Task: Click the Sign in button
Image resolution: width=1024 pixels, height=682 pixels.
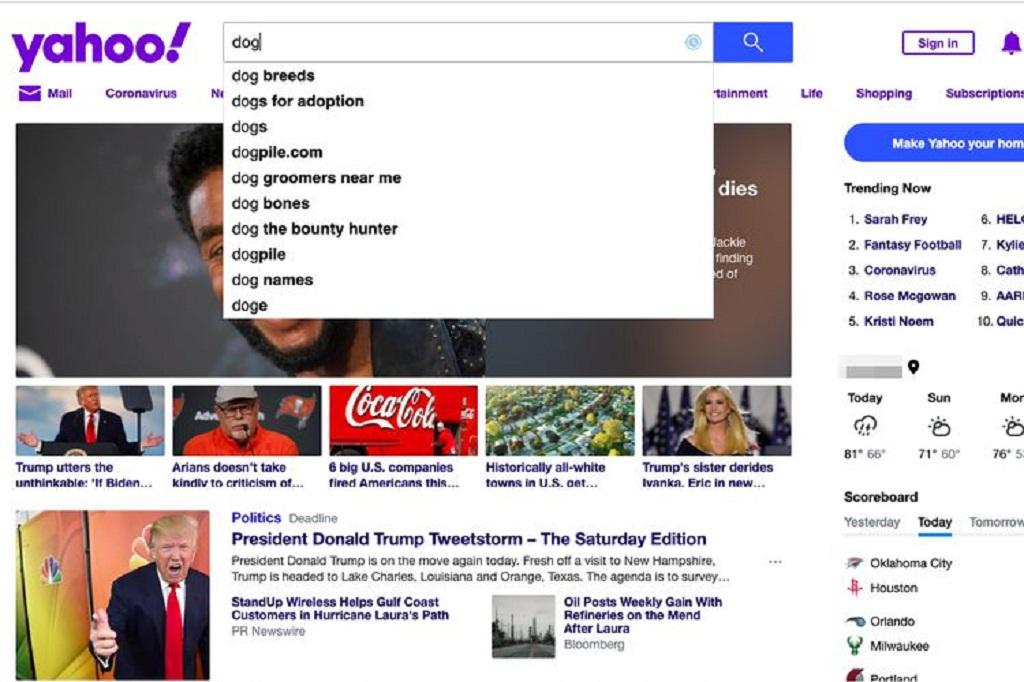Action: [938, 43]
